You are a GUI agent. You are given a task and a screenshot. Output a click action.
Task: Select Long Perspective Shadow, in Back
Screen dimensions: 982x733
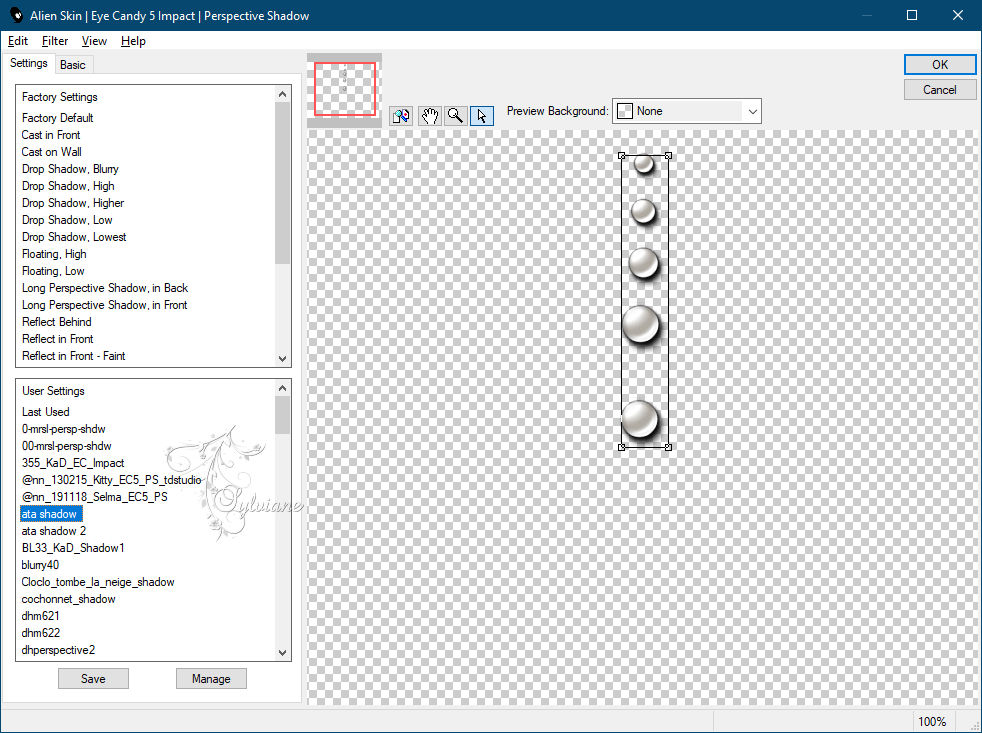tap(105, 288)
